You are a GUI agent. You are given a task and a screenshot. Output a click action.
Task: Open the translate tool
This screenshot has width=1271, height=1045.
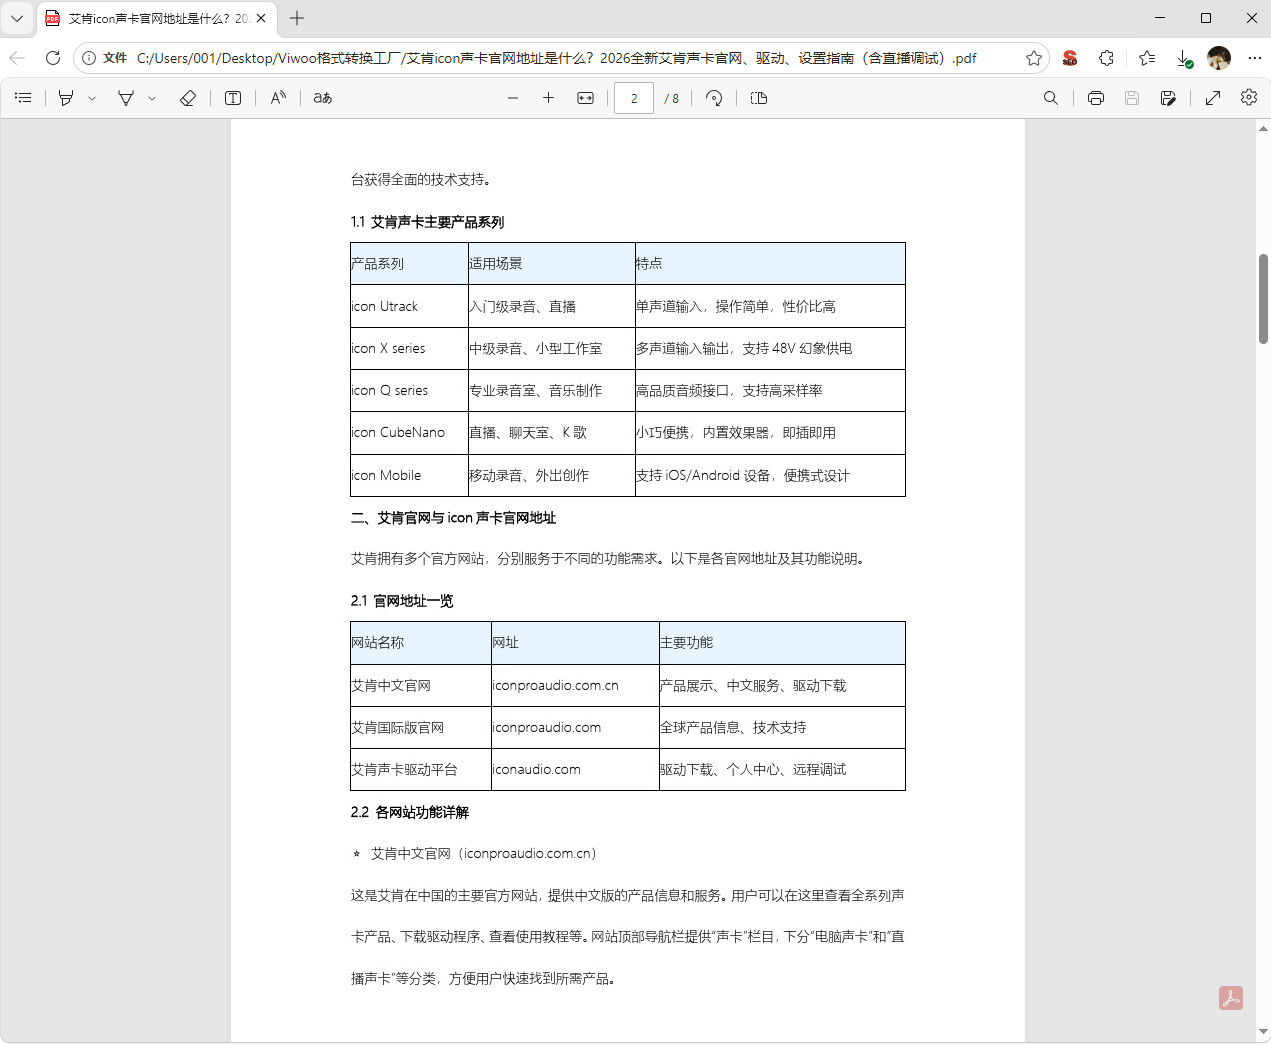(323, 98)
